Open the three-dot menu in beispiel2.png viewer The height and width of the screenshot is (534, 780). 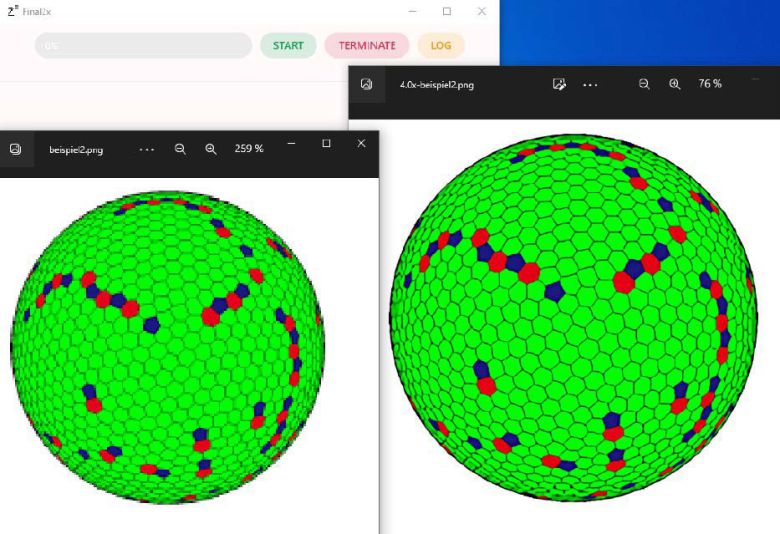tap(147, 149)
